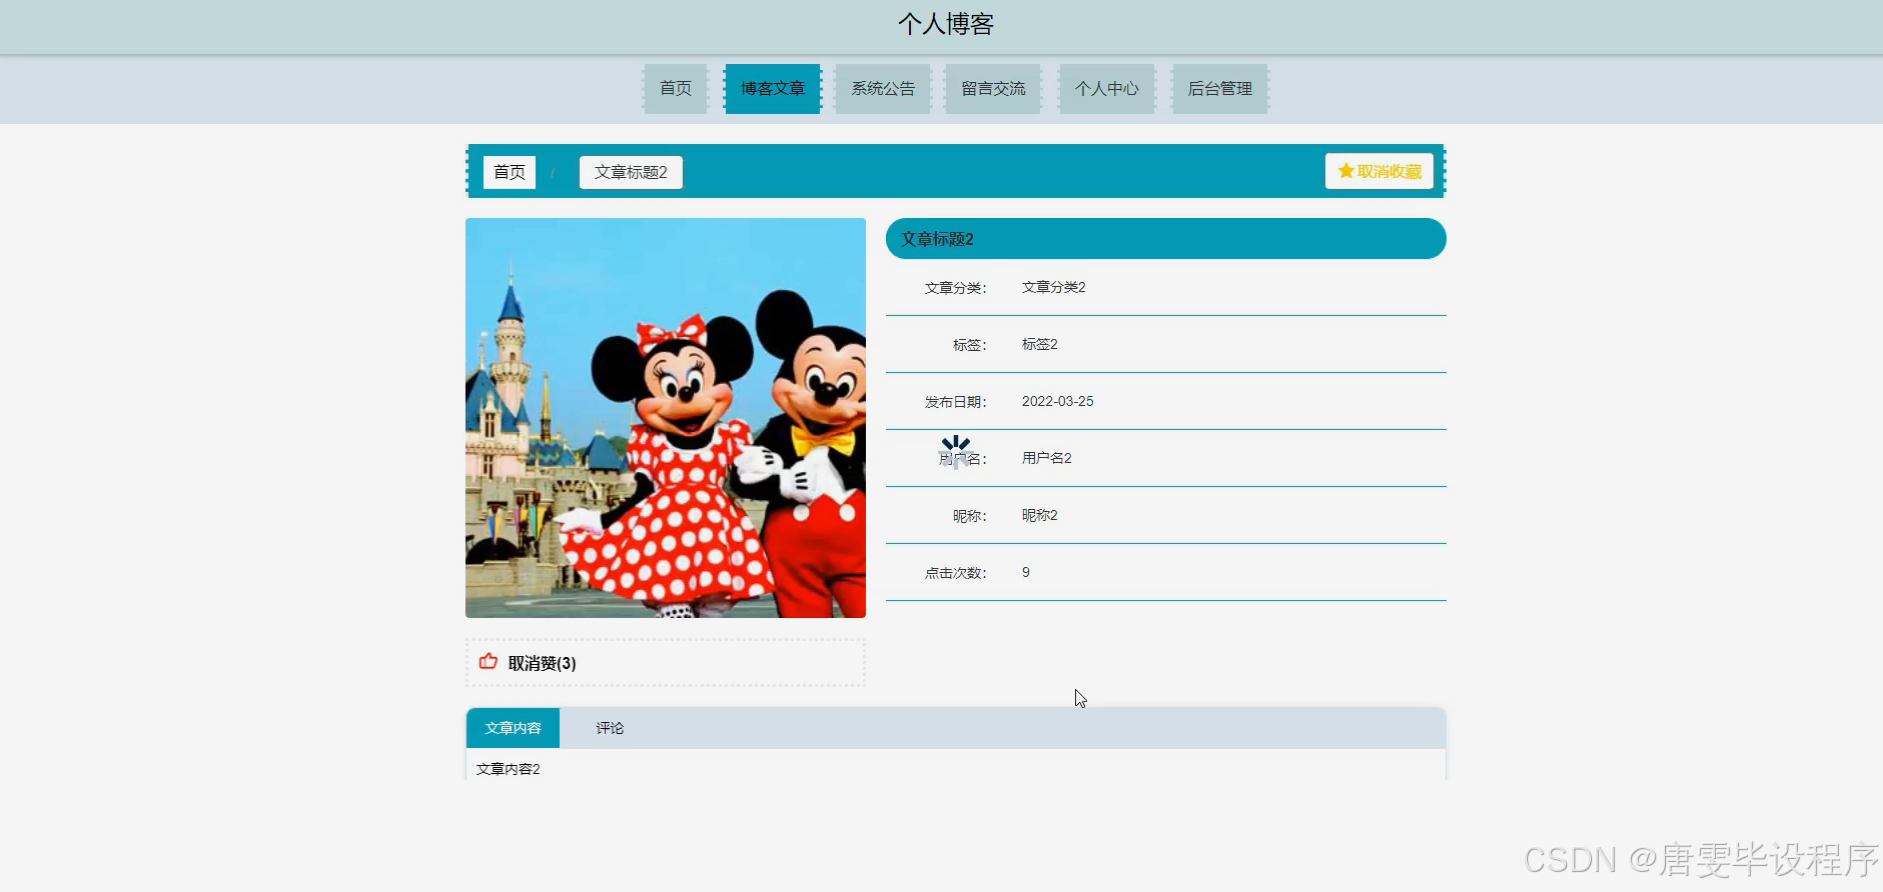
Task: Click the click count value 9
Action: 1026,572
